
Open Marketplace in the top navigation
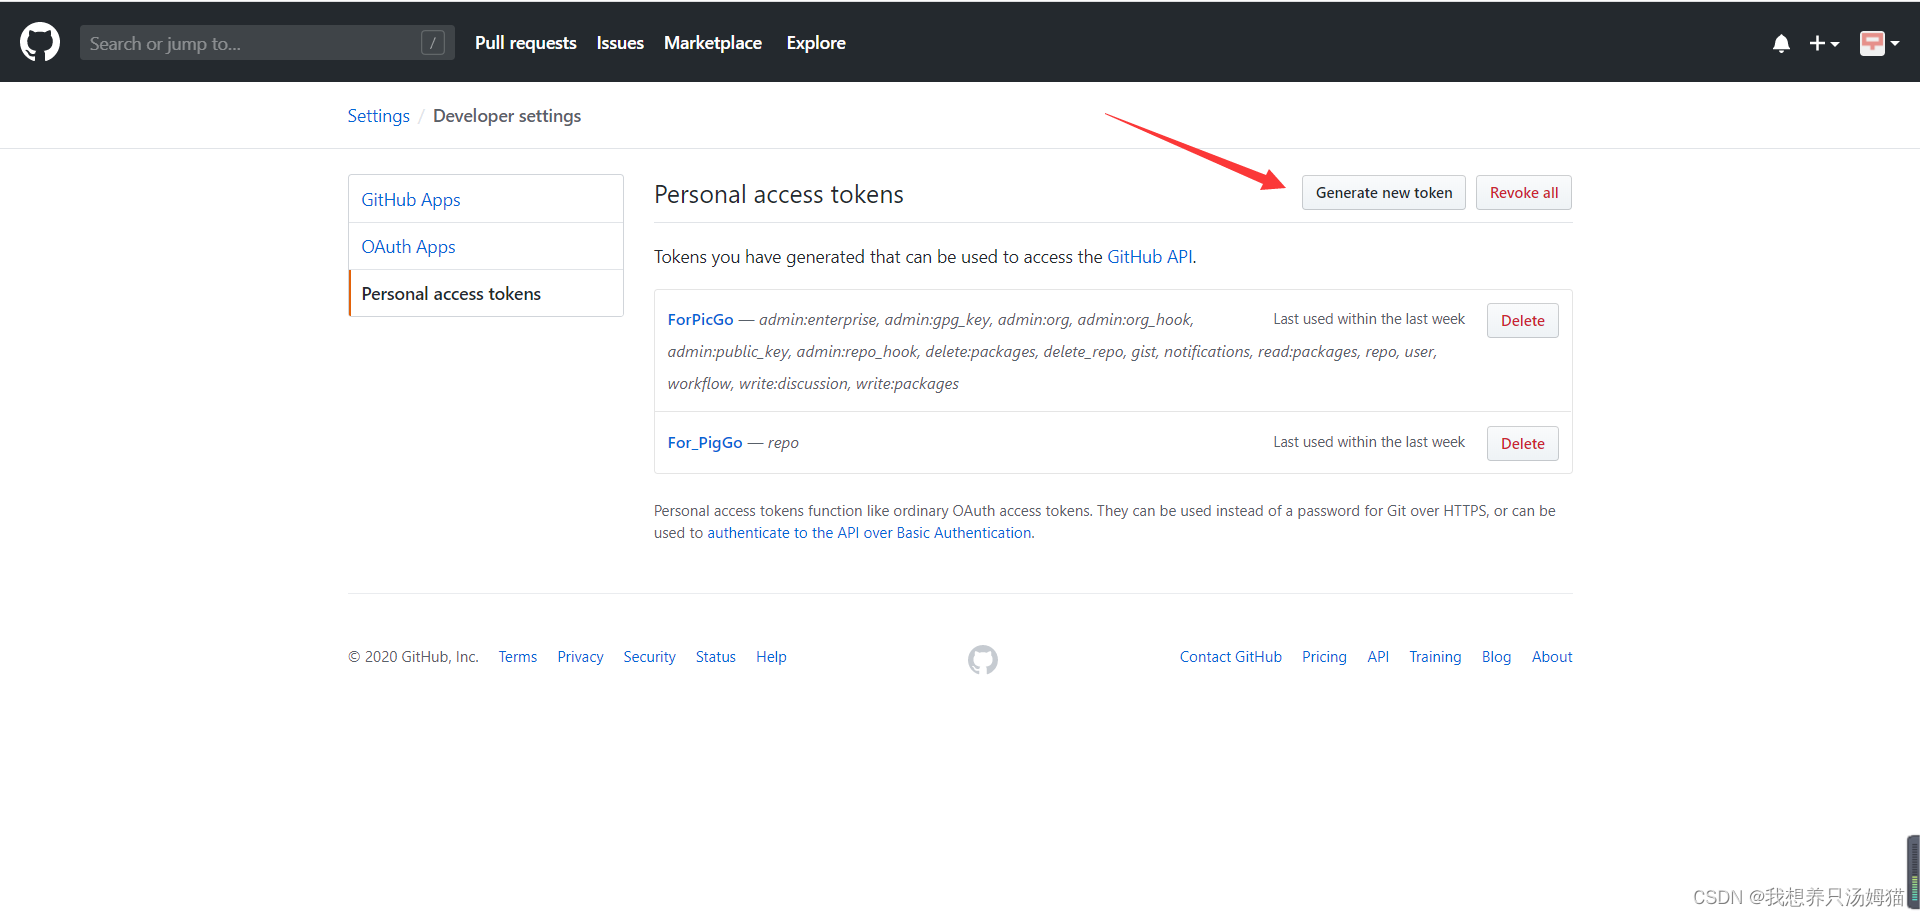click(x=713, y=43)
